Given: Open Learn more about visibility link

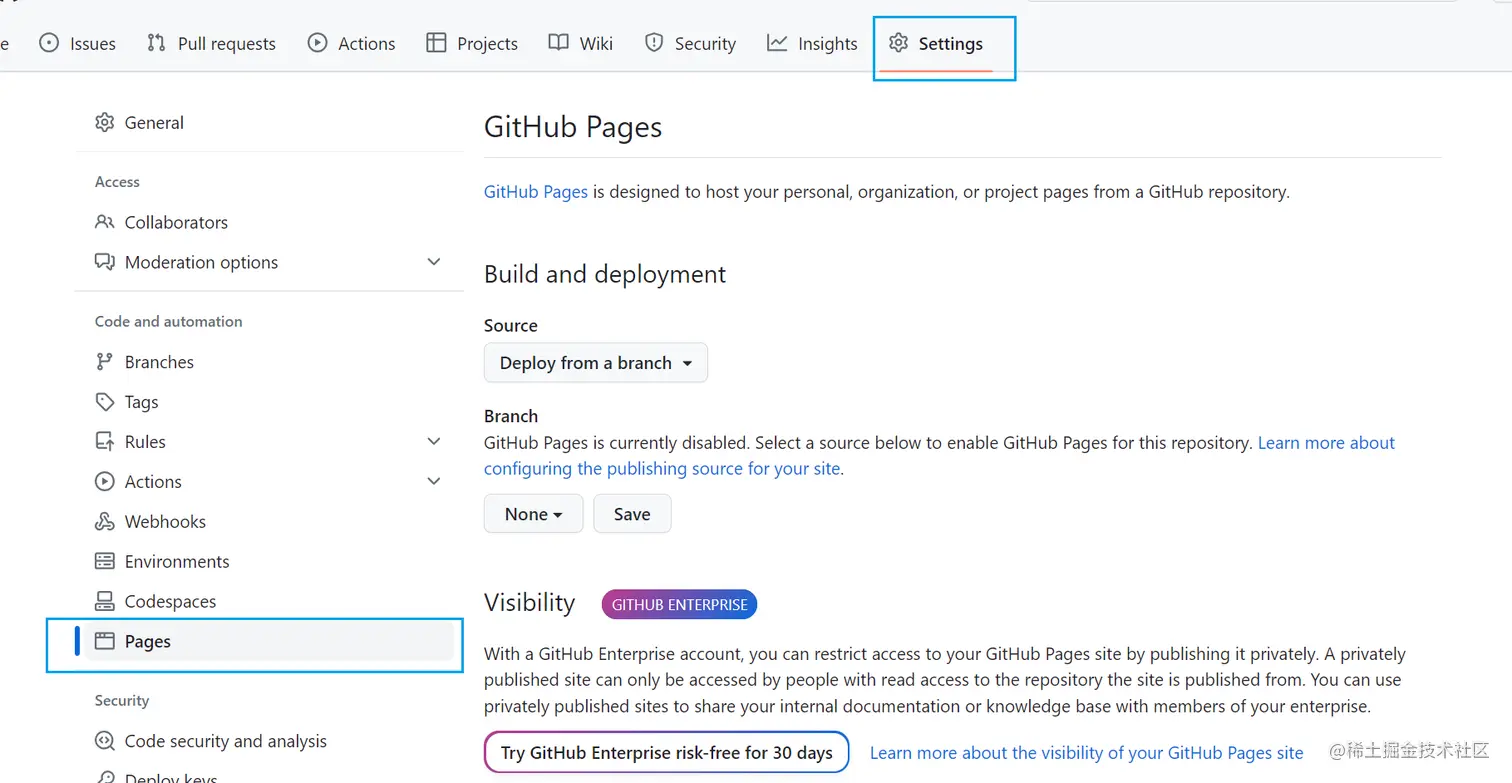Looking at the screenshot, I should pos(1087,753).
